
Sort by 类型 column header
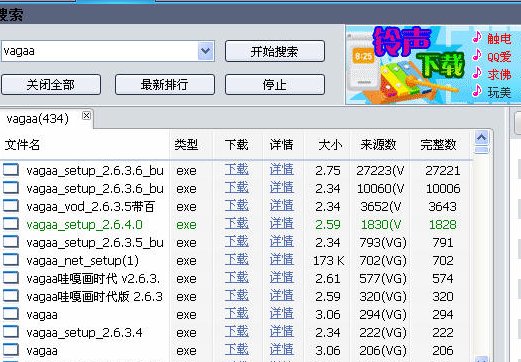click(x=186, y=145)
